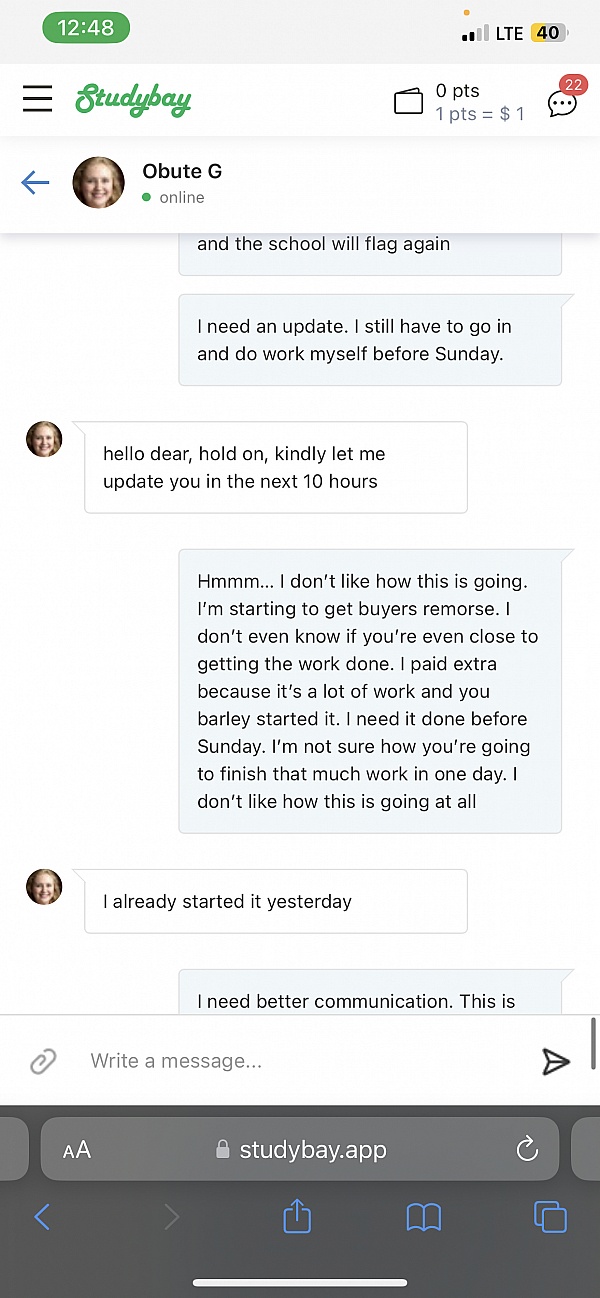Show all open Safari tabs
This screenshot has width=600, height=1298.
pyautogui.click(x=550, y=1216)
